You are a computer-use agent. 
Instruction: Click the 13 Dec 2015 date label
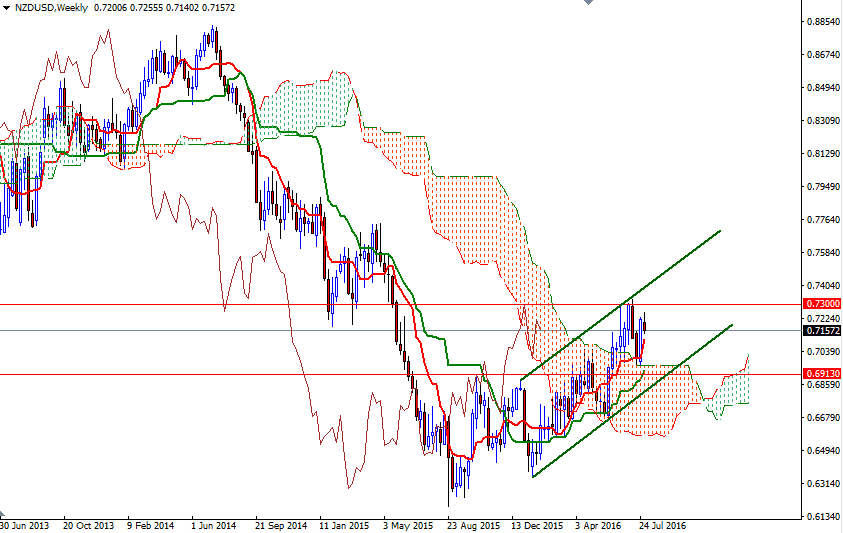(535, 524)
